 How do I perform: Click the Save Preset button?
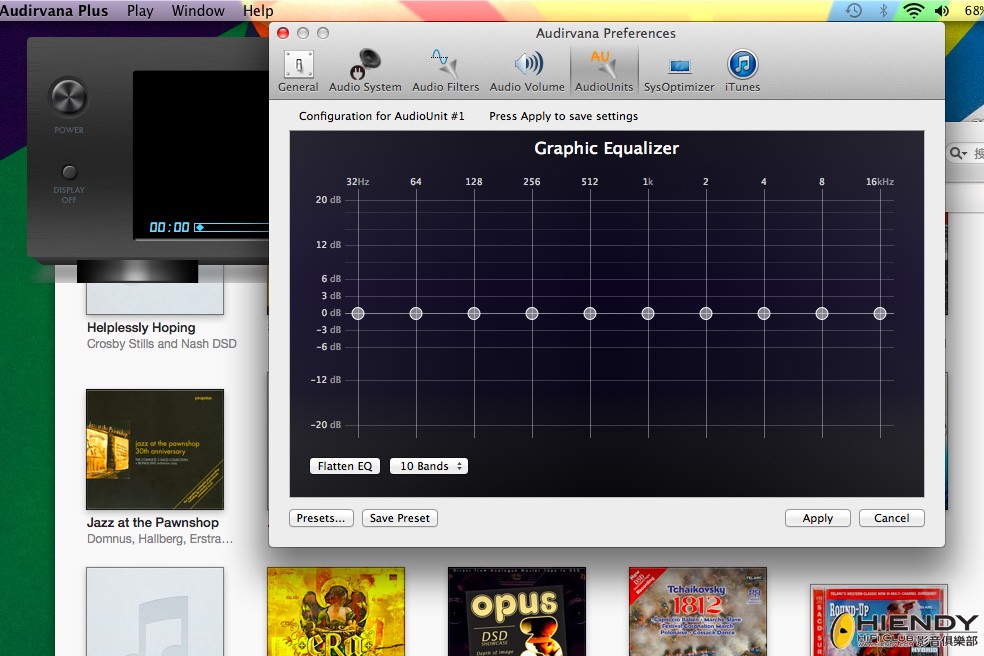pyautogui.click(x=400, y=518)
